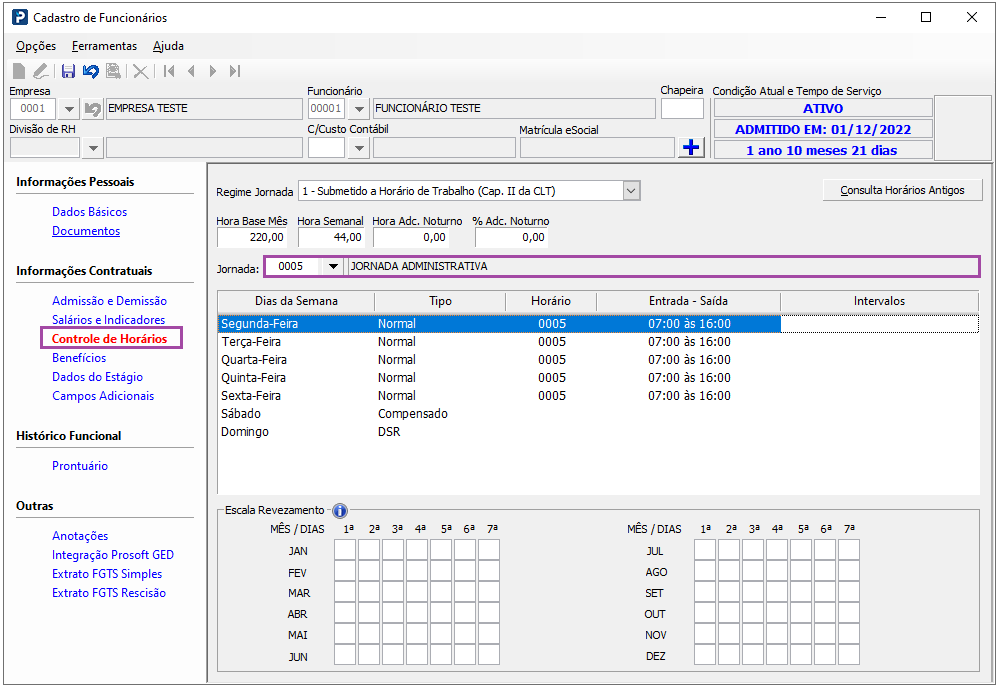1000x687 pixels.
Task: Open the Documentos link
Action: (x=86, y=231)
